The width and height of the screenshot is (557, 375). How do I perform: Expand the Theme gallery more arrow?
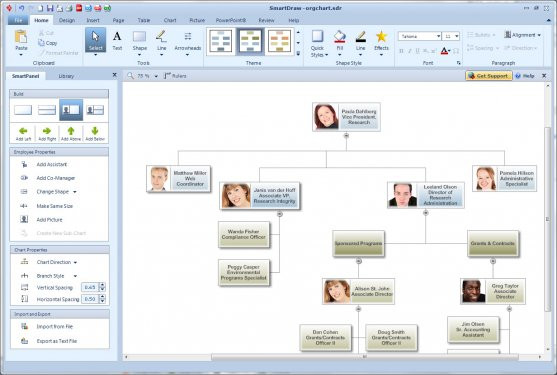298,53
